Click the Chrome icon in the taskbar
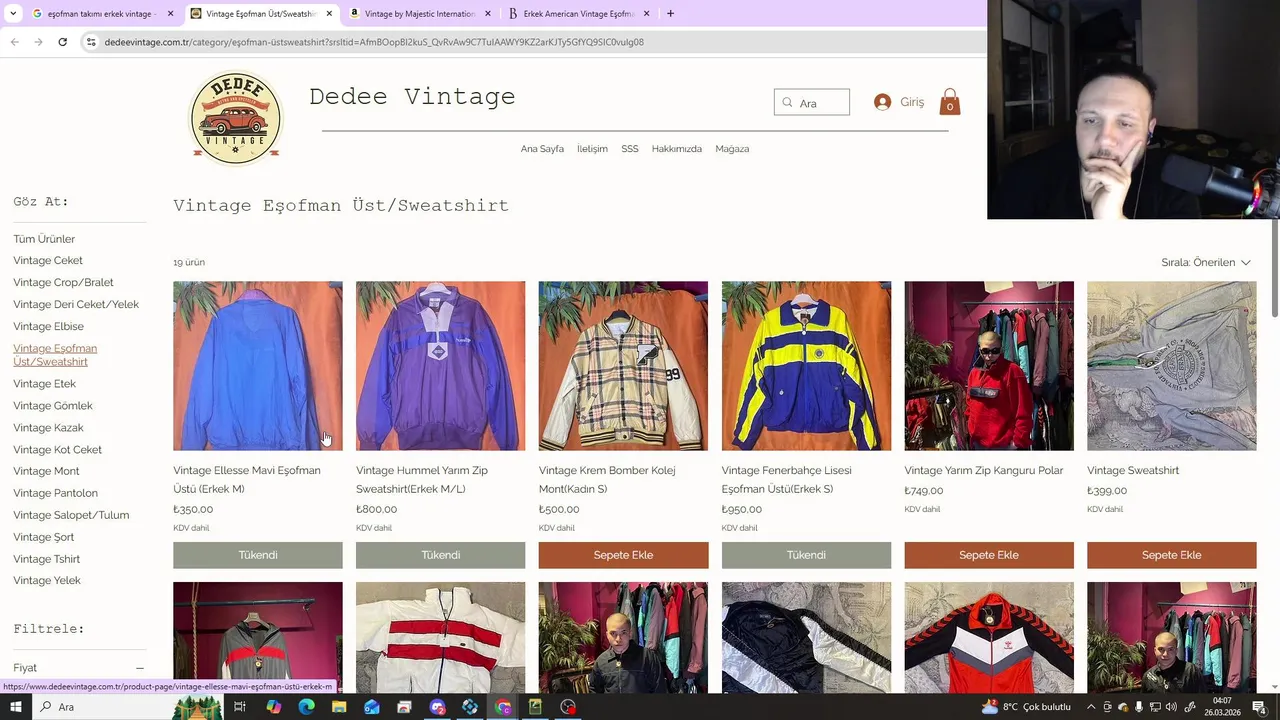The width and height of the screenshot is (1280, 720). pos(503,707)
